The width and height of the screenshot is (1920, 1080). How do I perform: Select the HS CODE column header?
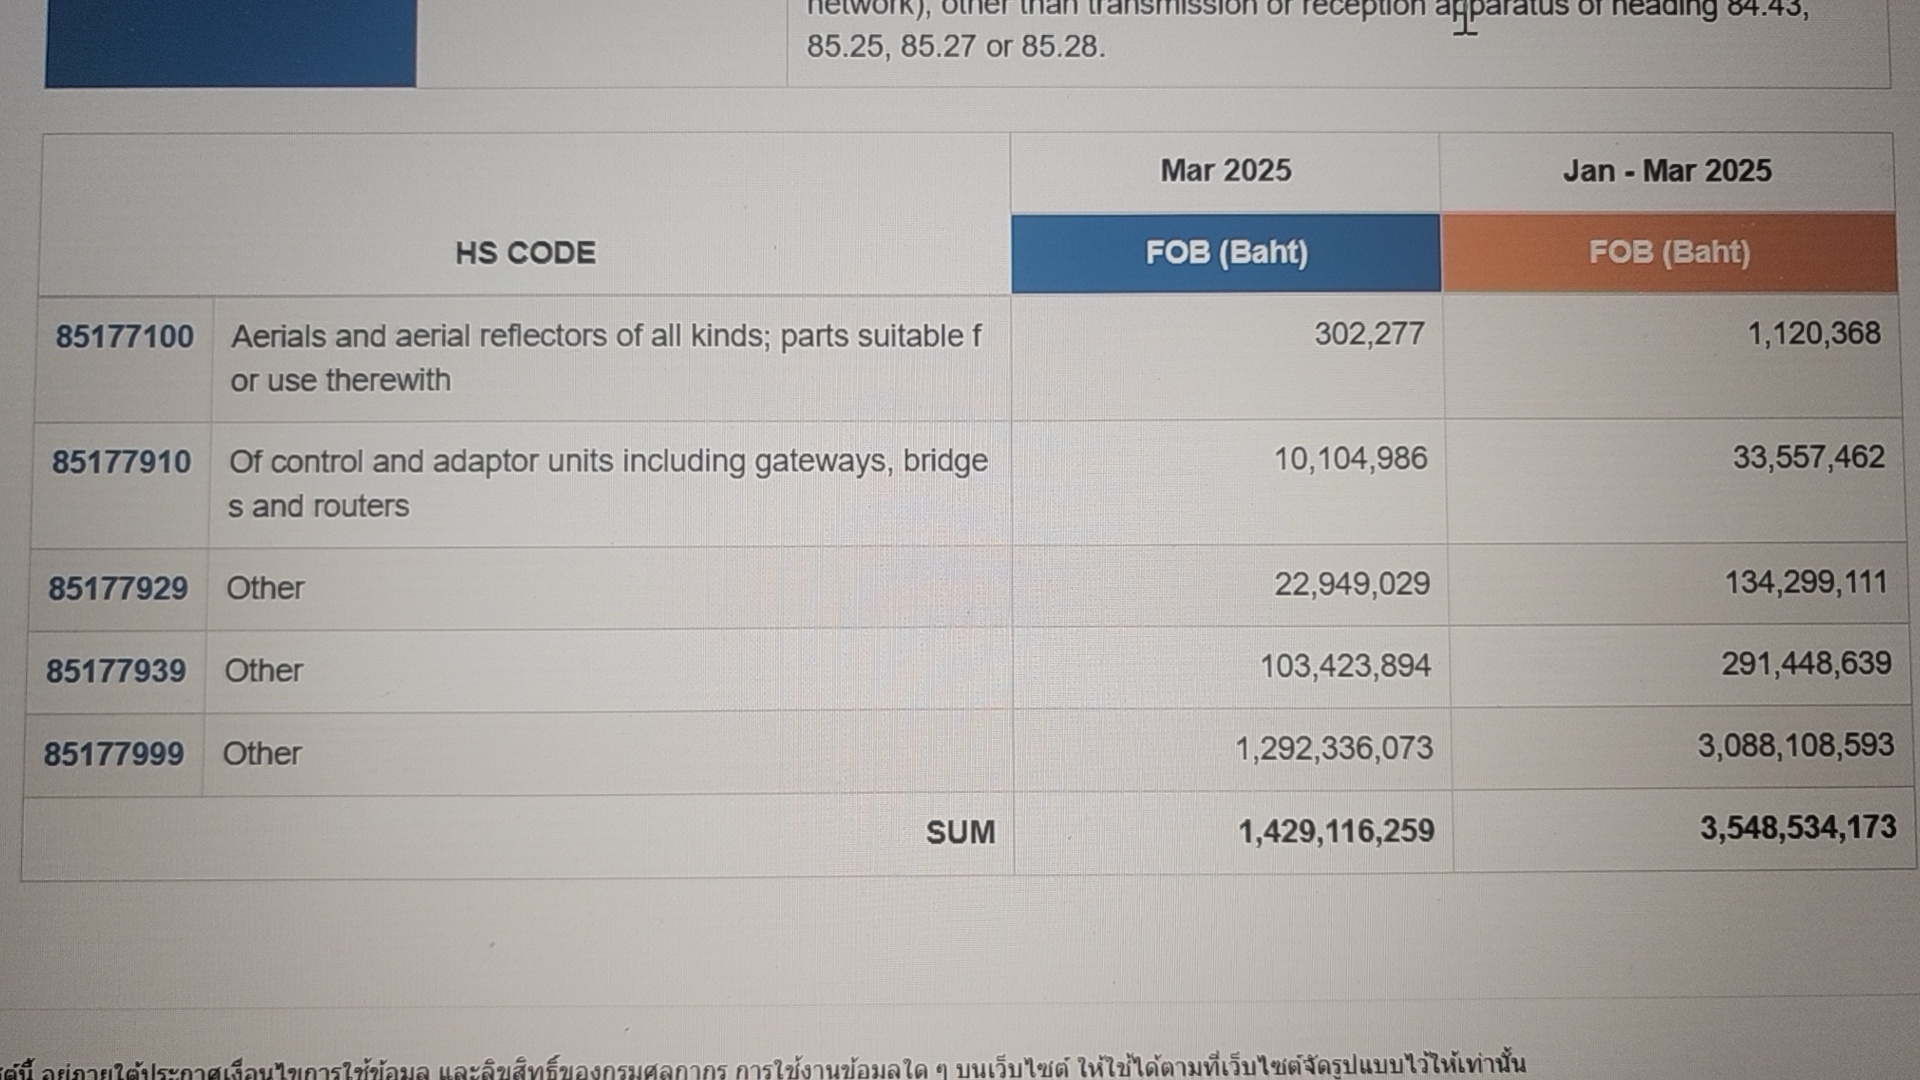pyautogui.click(x=525, y=252)
